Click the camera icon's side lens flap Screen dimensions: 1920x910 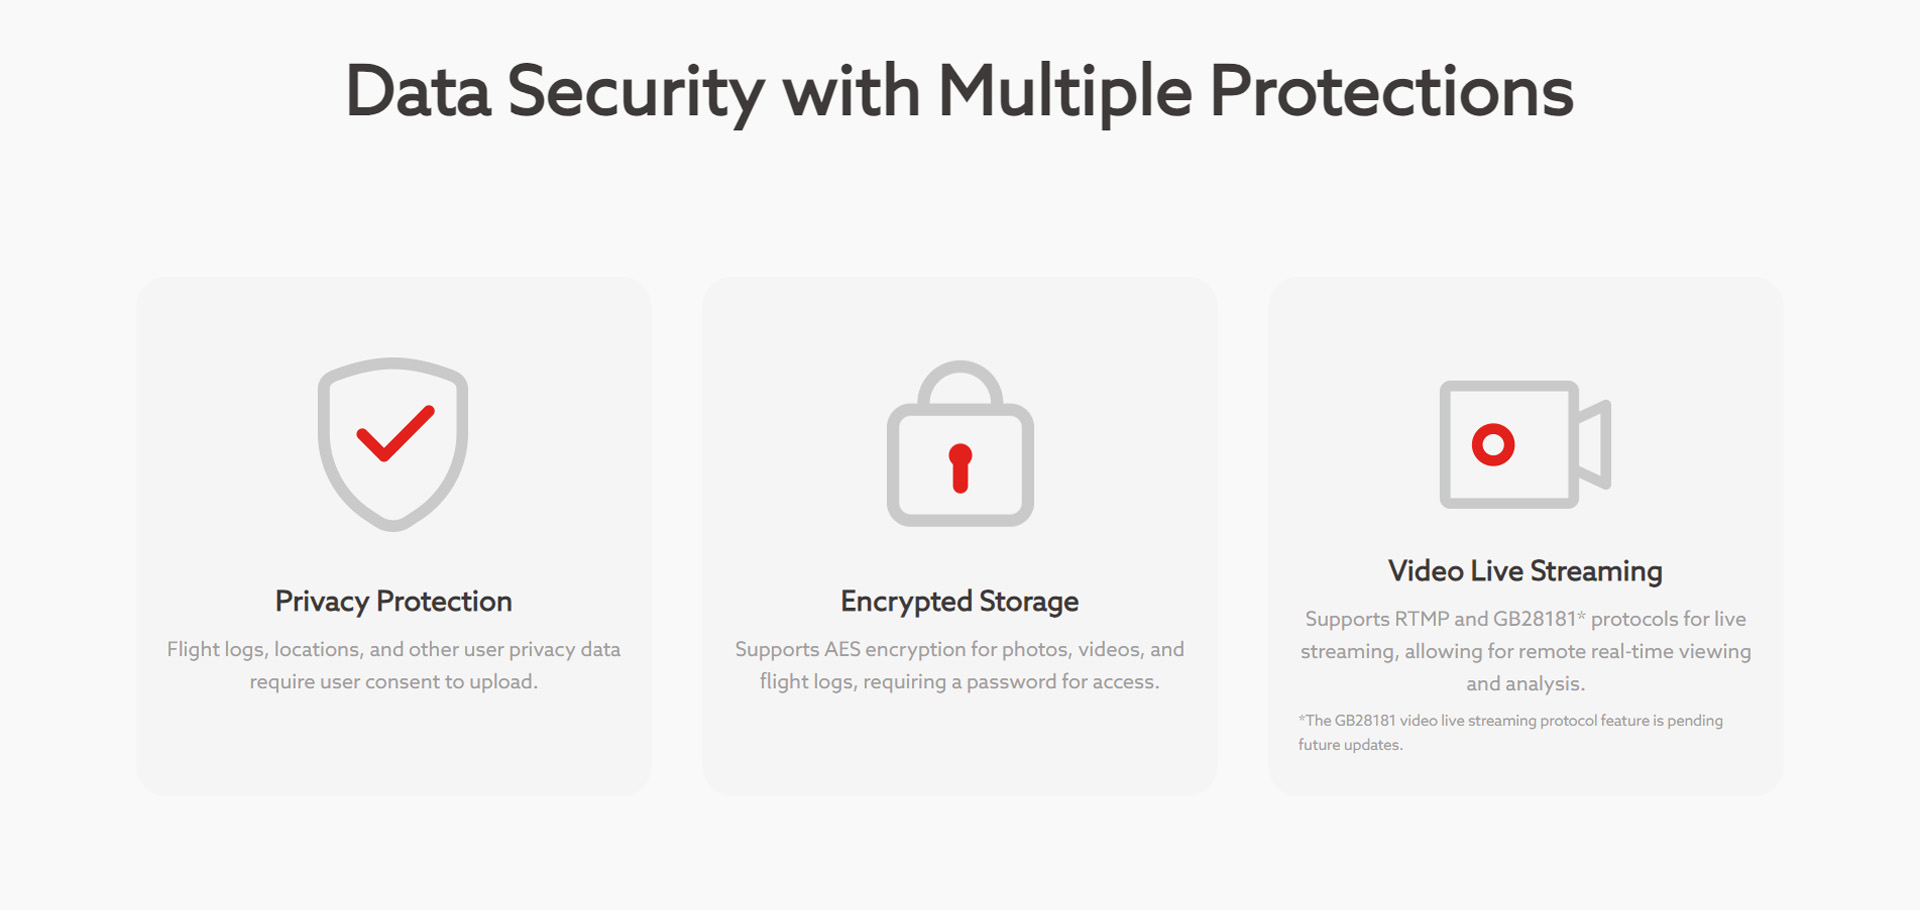[1596, 444]
